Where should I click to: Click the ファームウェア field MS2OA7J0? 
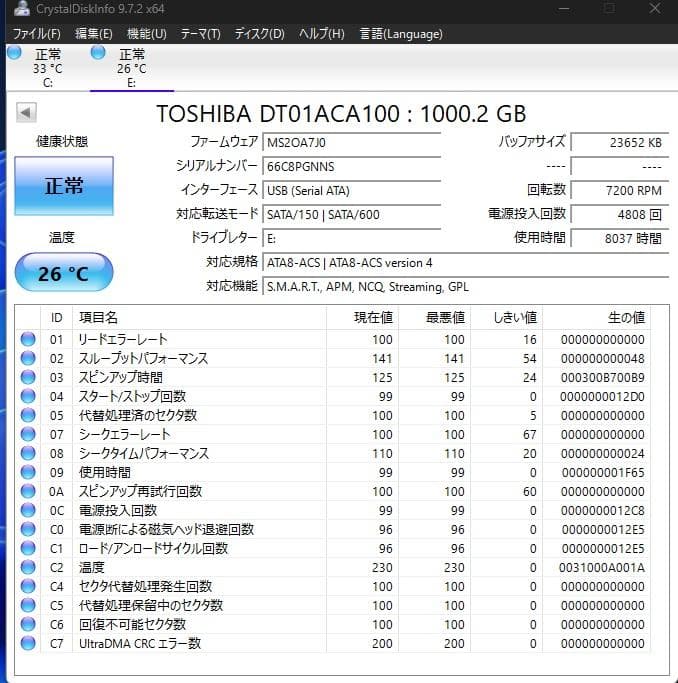351,142
